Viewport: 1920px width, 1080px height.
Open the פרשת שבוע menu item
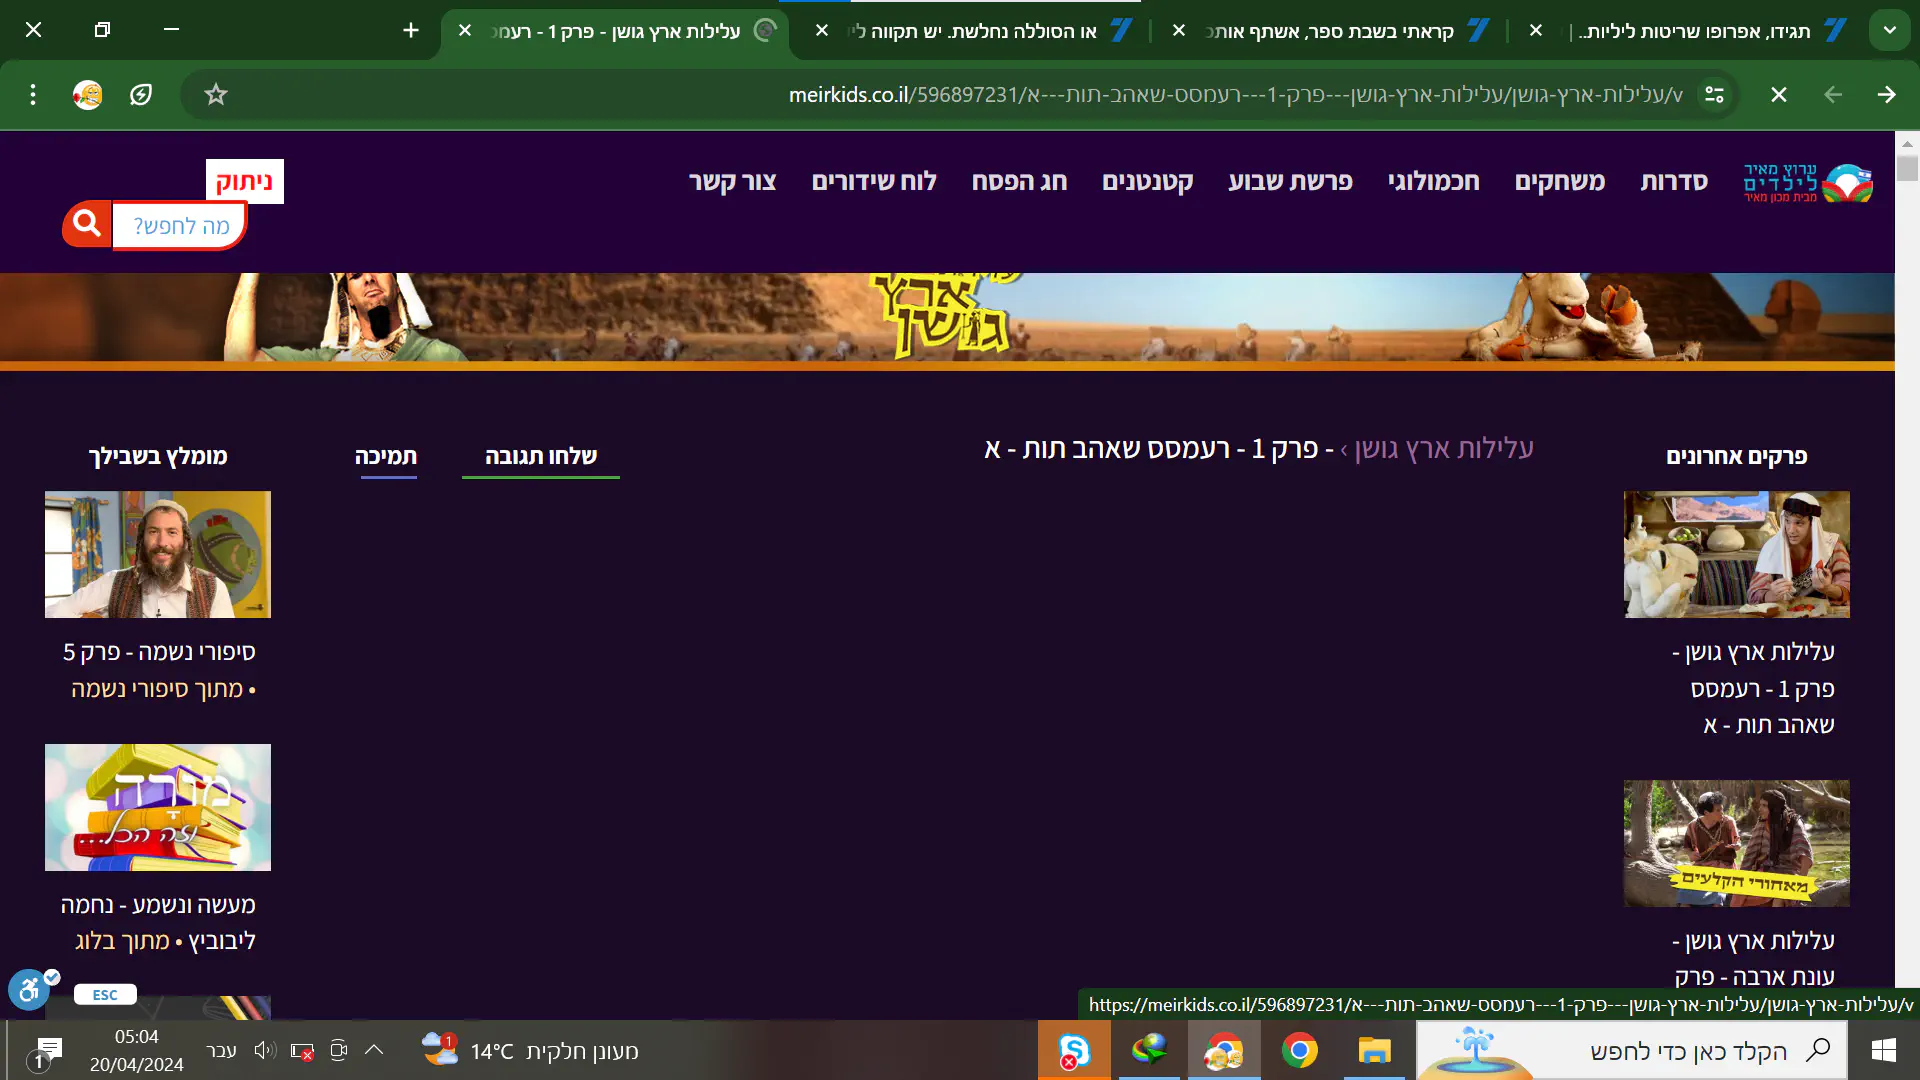[x=1290, y=182]
